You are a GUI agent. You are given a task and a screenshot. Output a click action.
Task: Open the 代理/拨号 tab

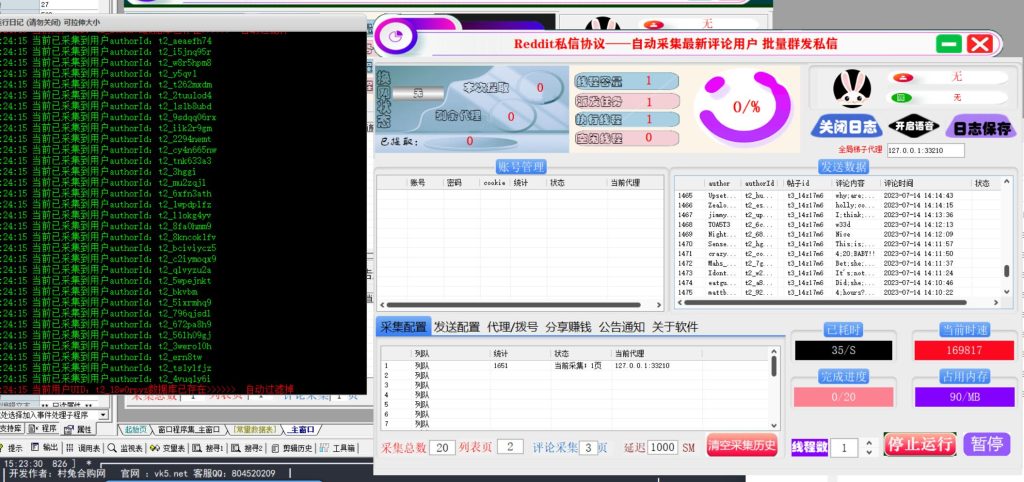click(x=512, y=327)
